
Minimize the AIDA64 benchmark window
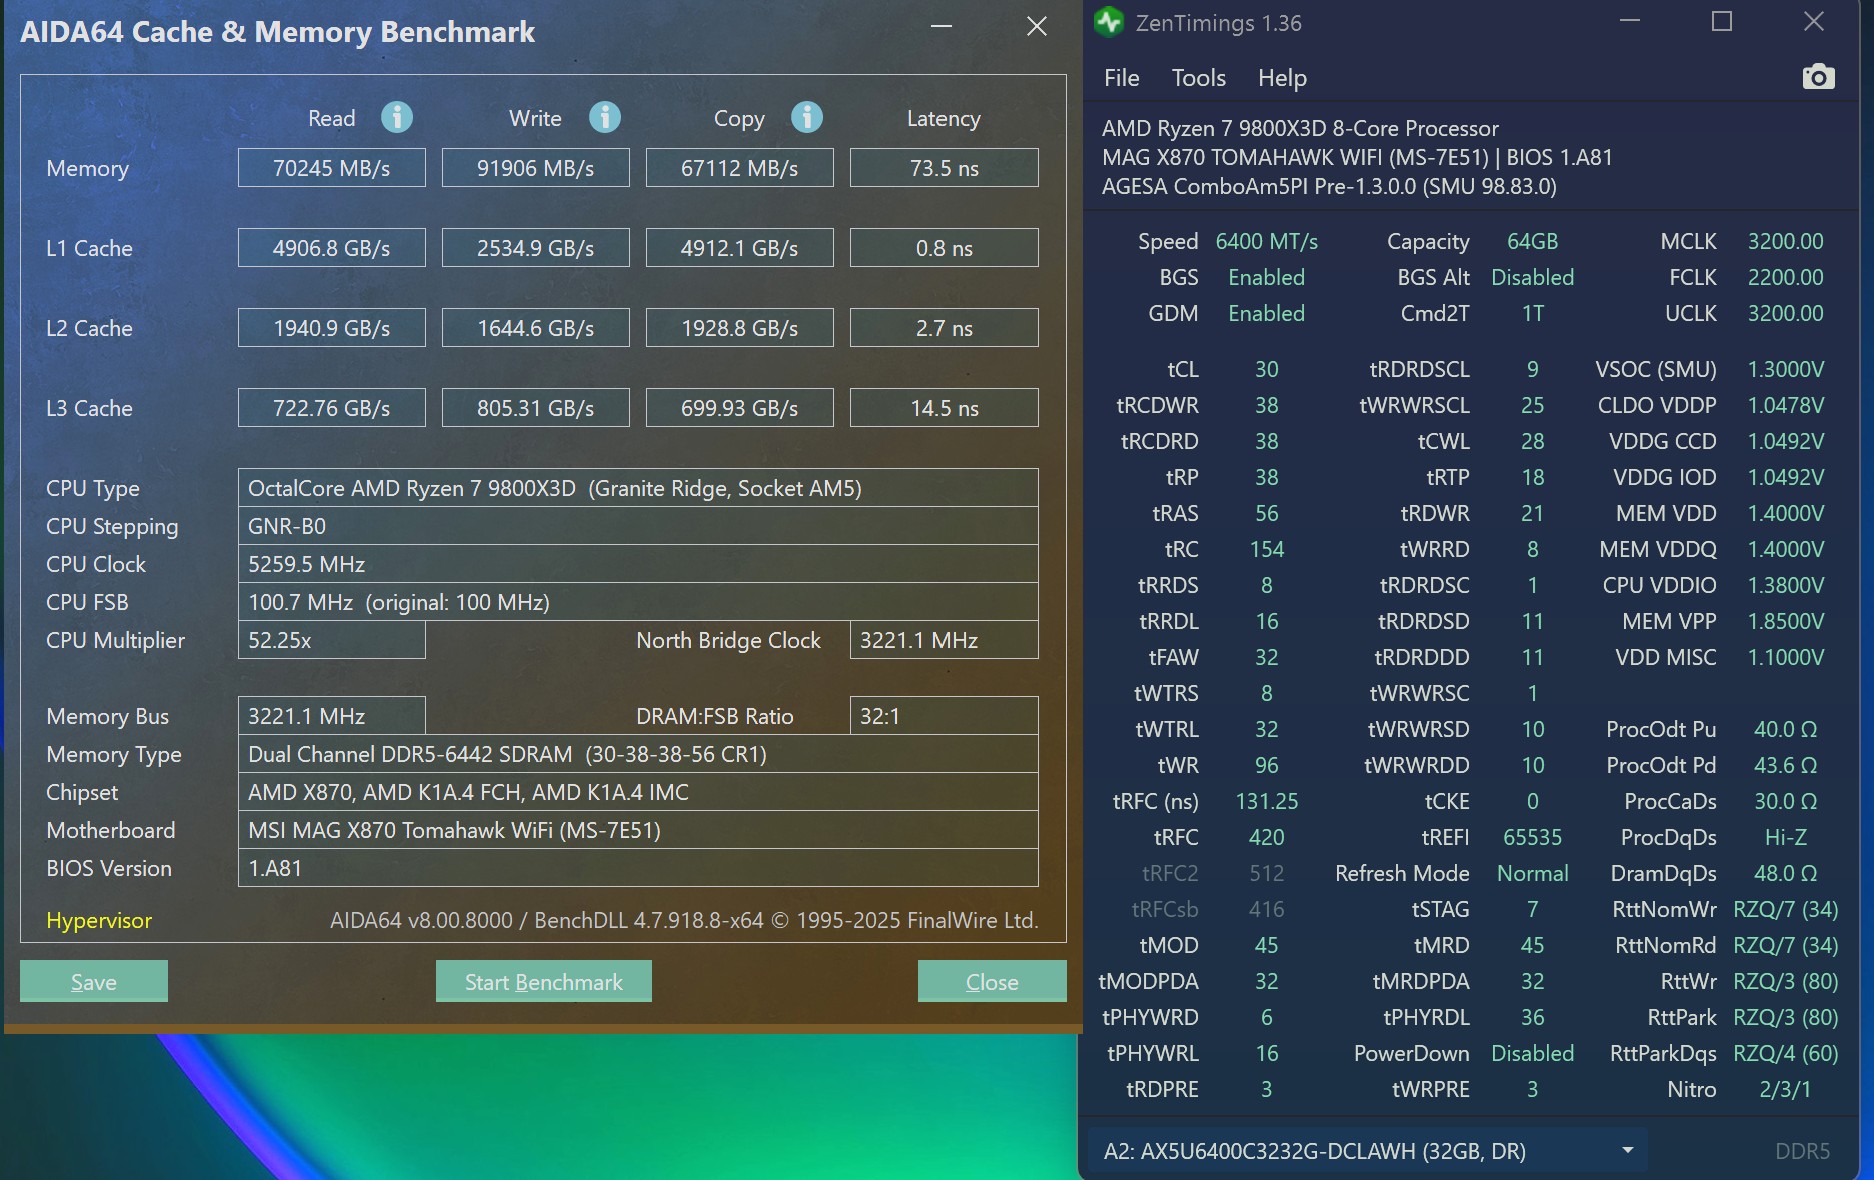click(941, 26)
